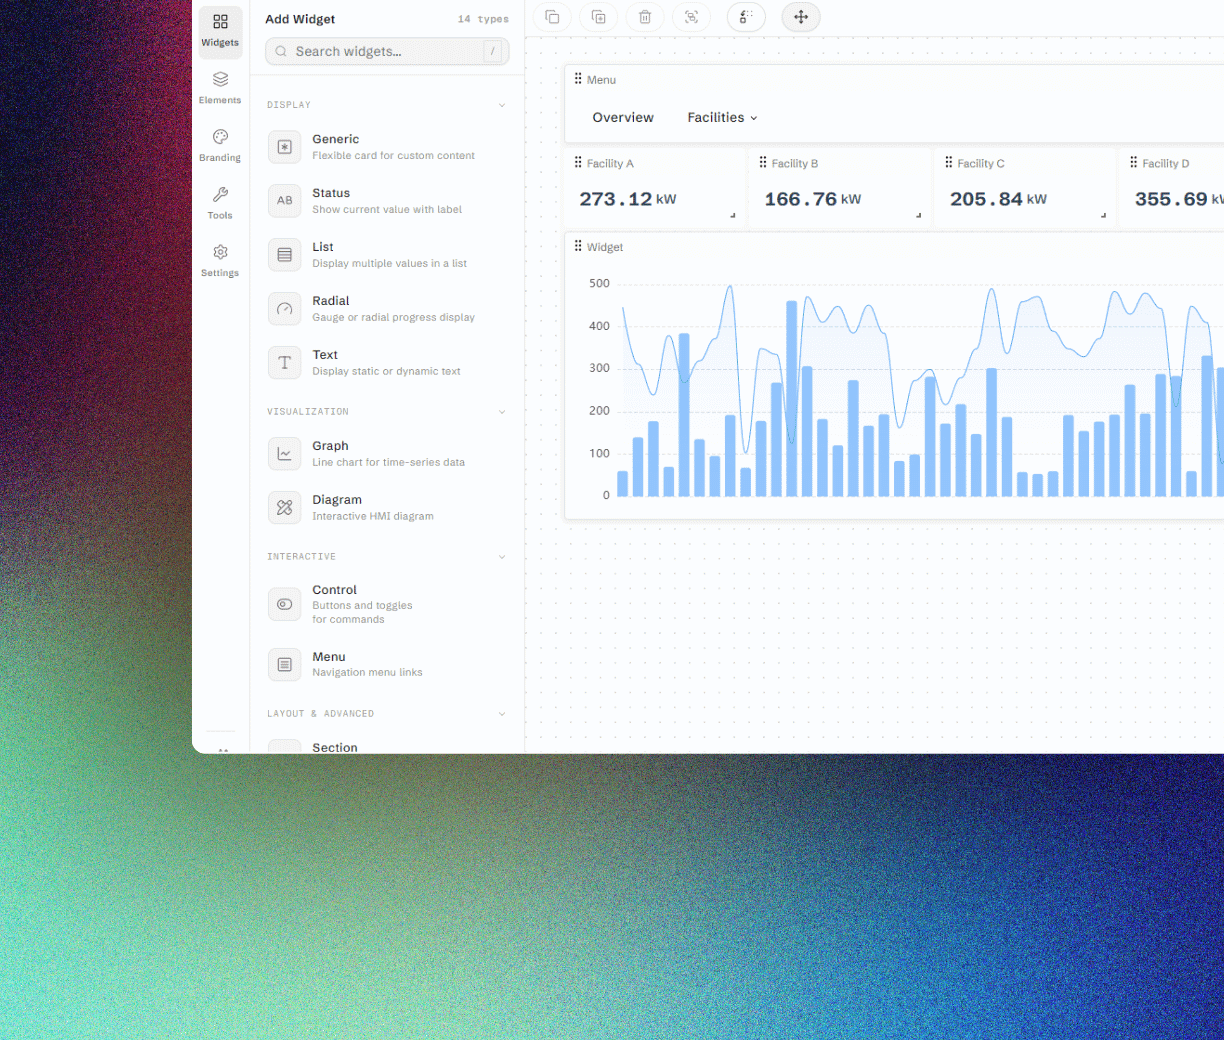Add a Control widget
Screen dimensions: 1224x1040
(386, 604)
